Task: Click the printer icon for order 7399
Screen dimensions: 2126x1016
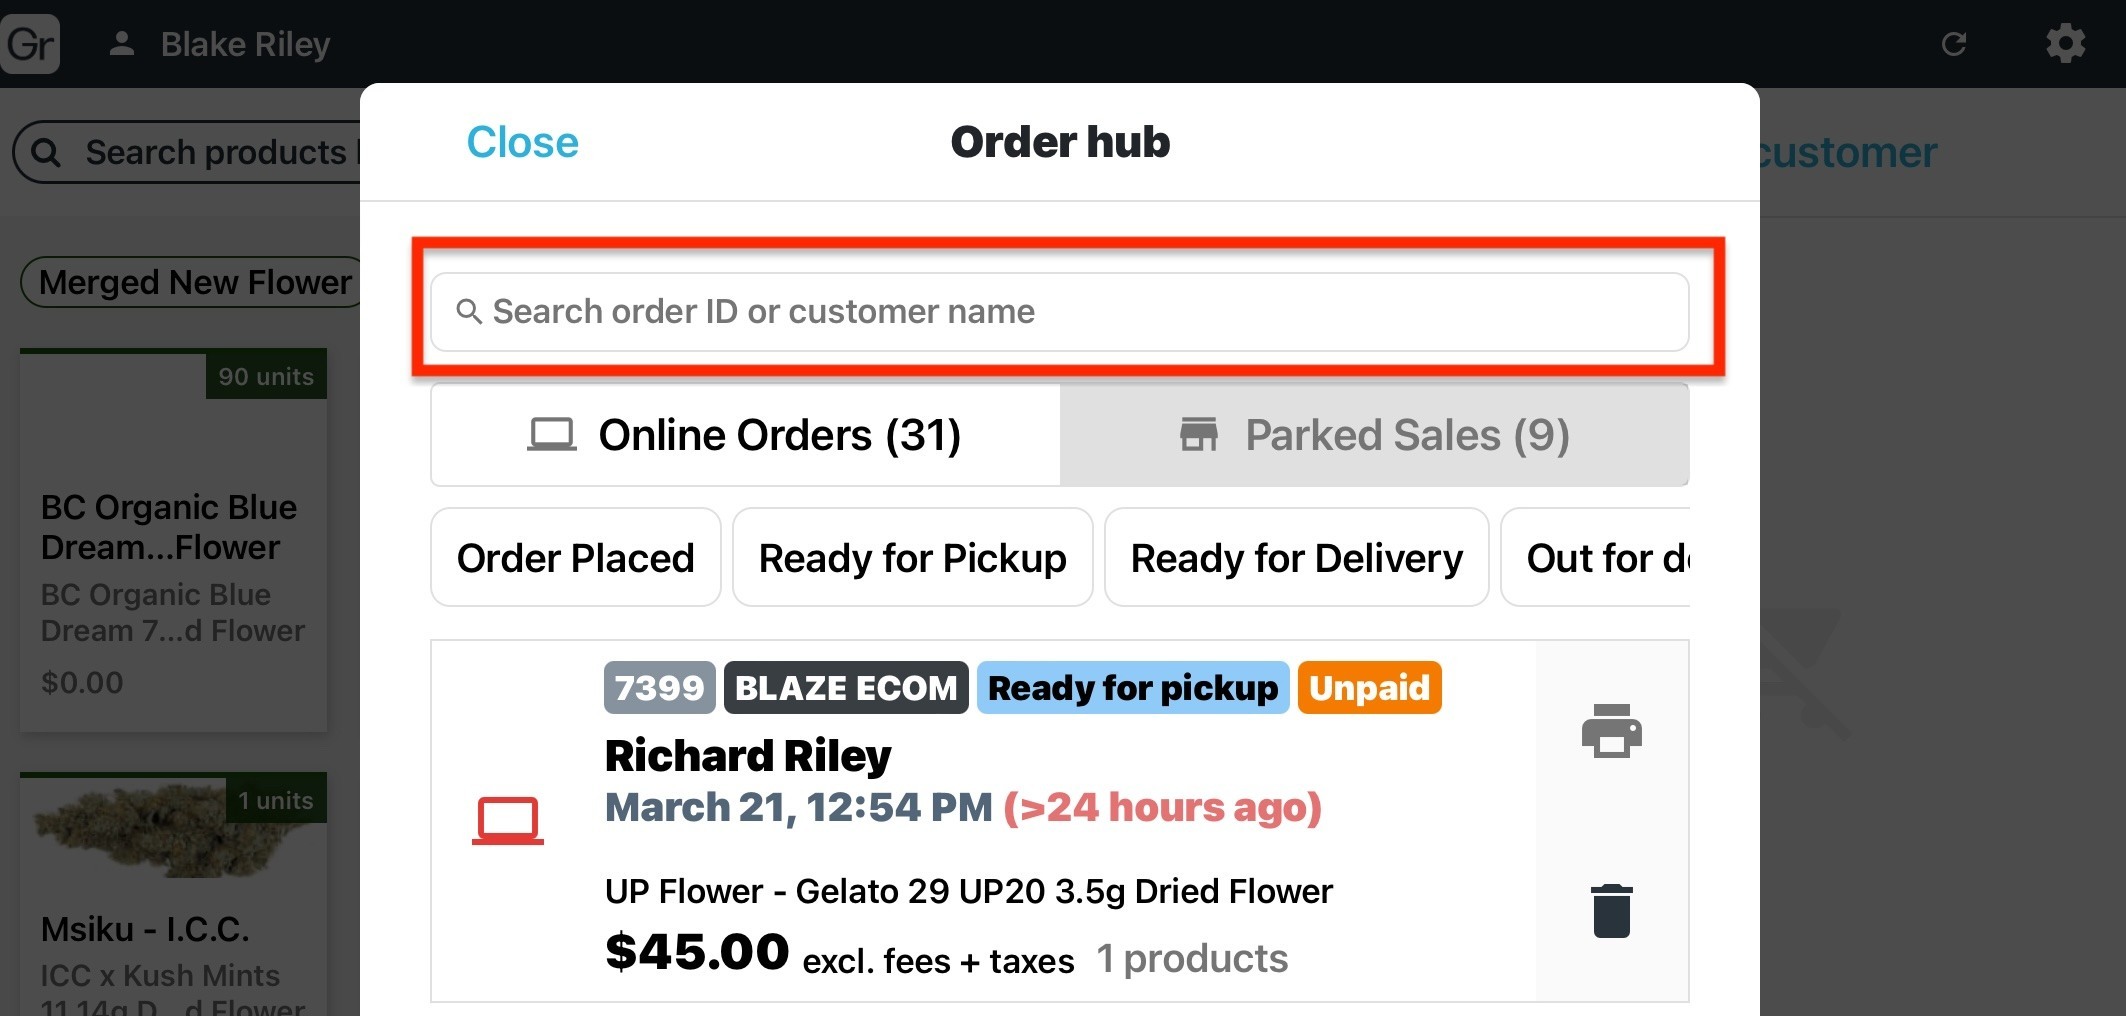Action: point(1611,731)
